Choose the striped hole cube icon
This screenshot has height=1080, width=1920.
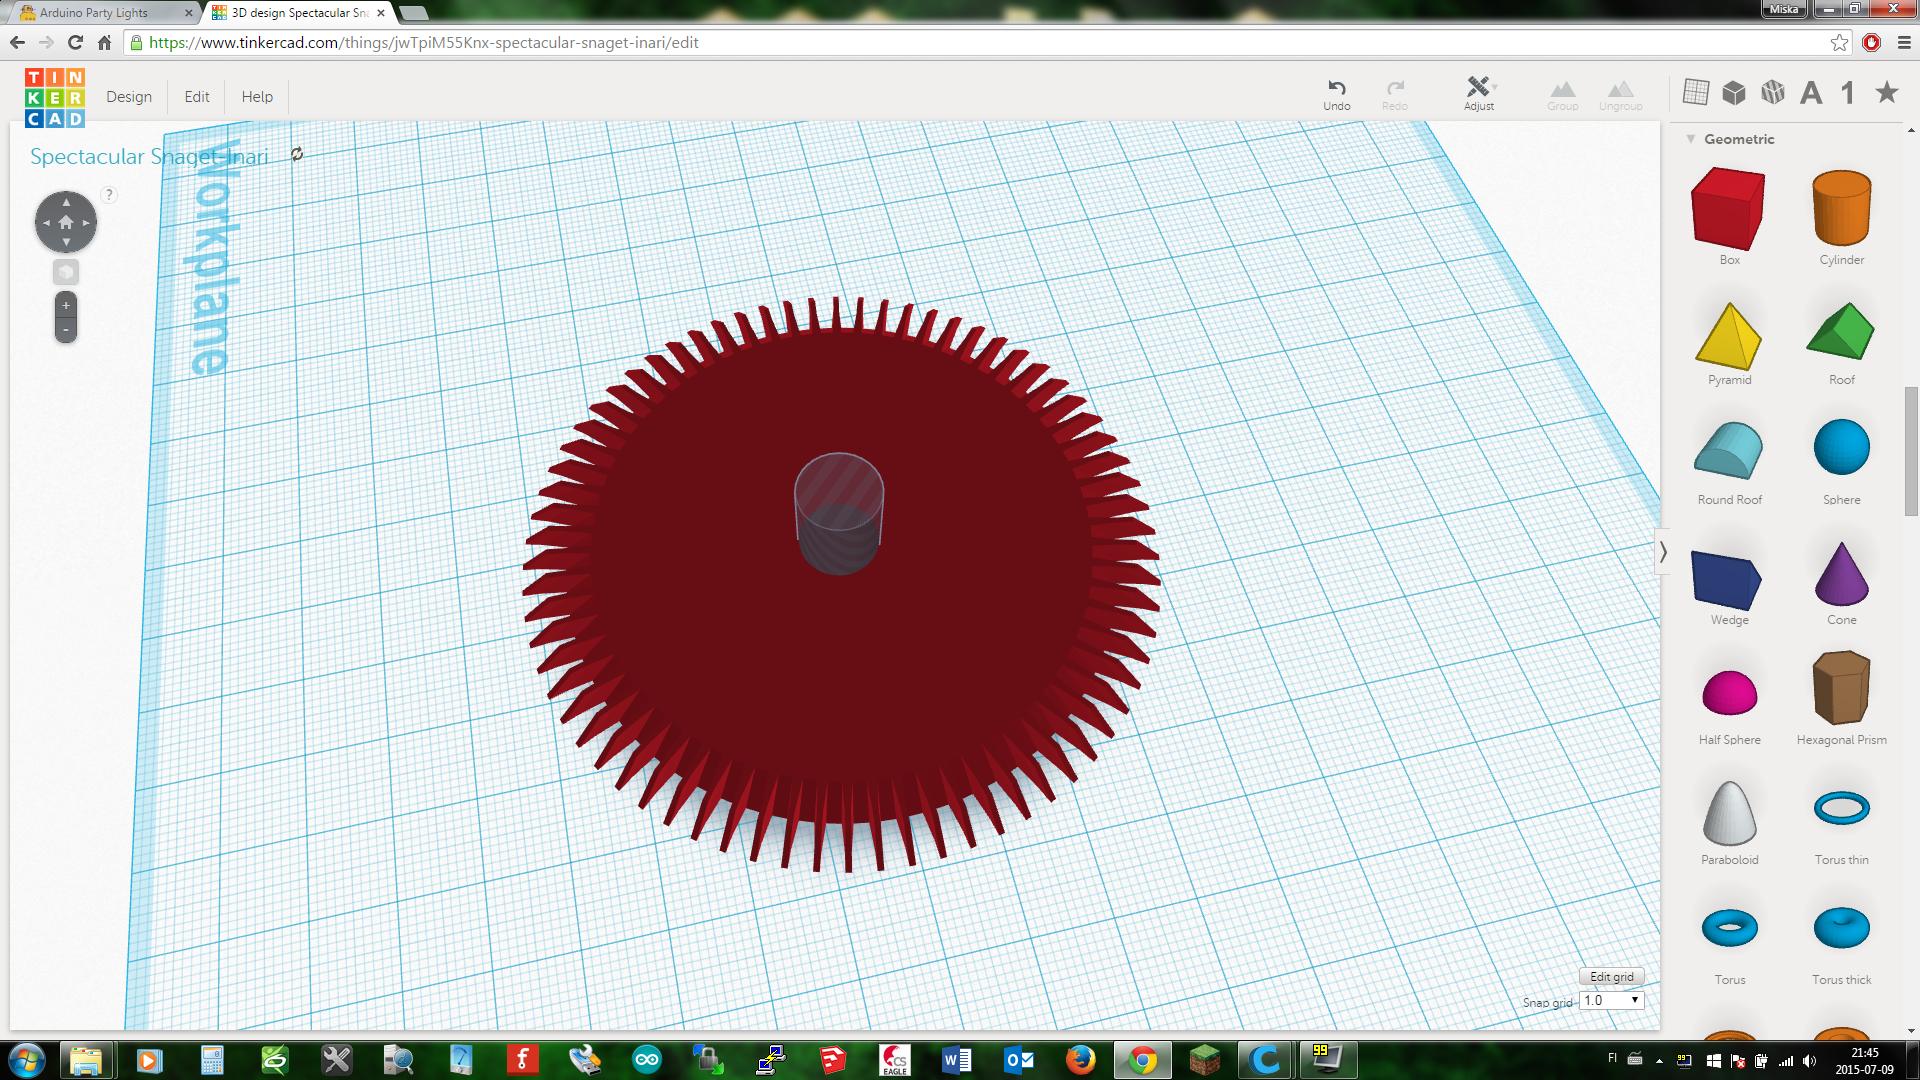[x=1773, y=93]
